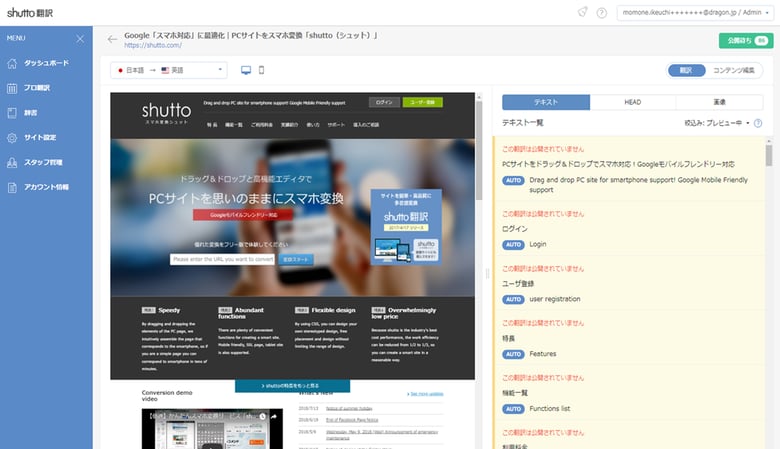The image size is (780, 449).
Task: Click the AUTO badge next to Functions list
Action: pyautogui.click(x=513, y=409)
